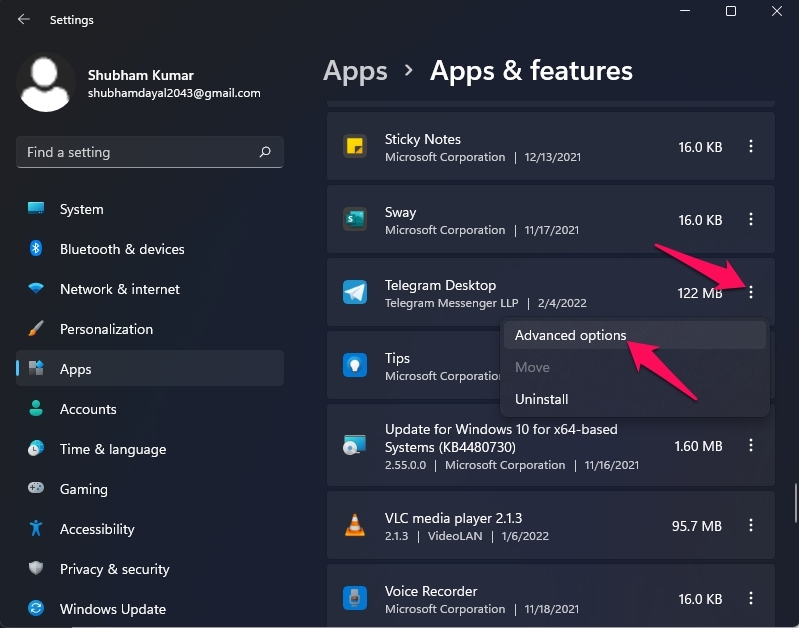Click the Voice Recorder app name
The width and height of the screenshot is (799, 628).
pos(431,591)
